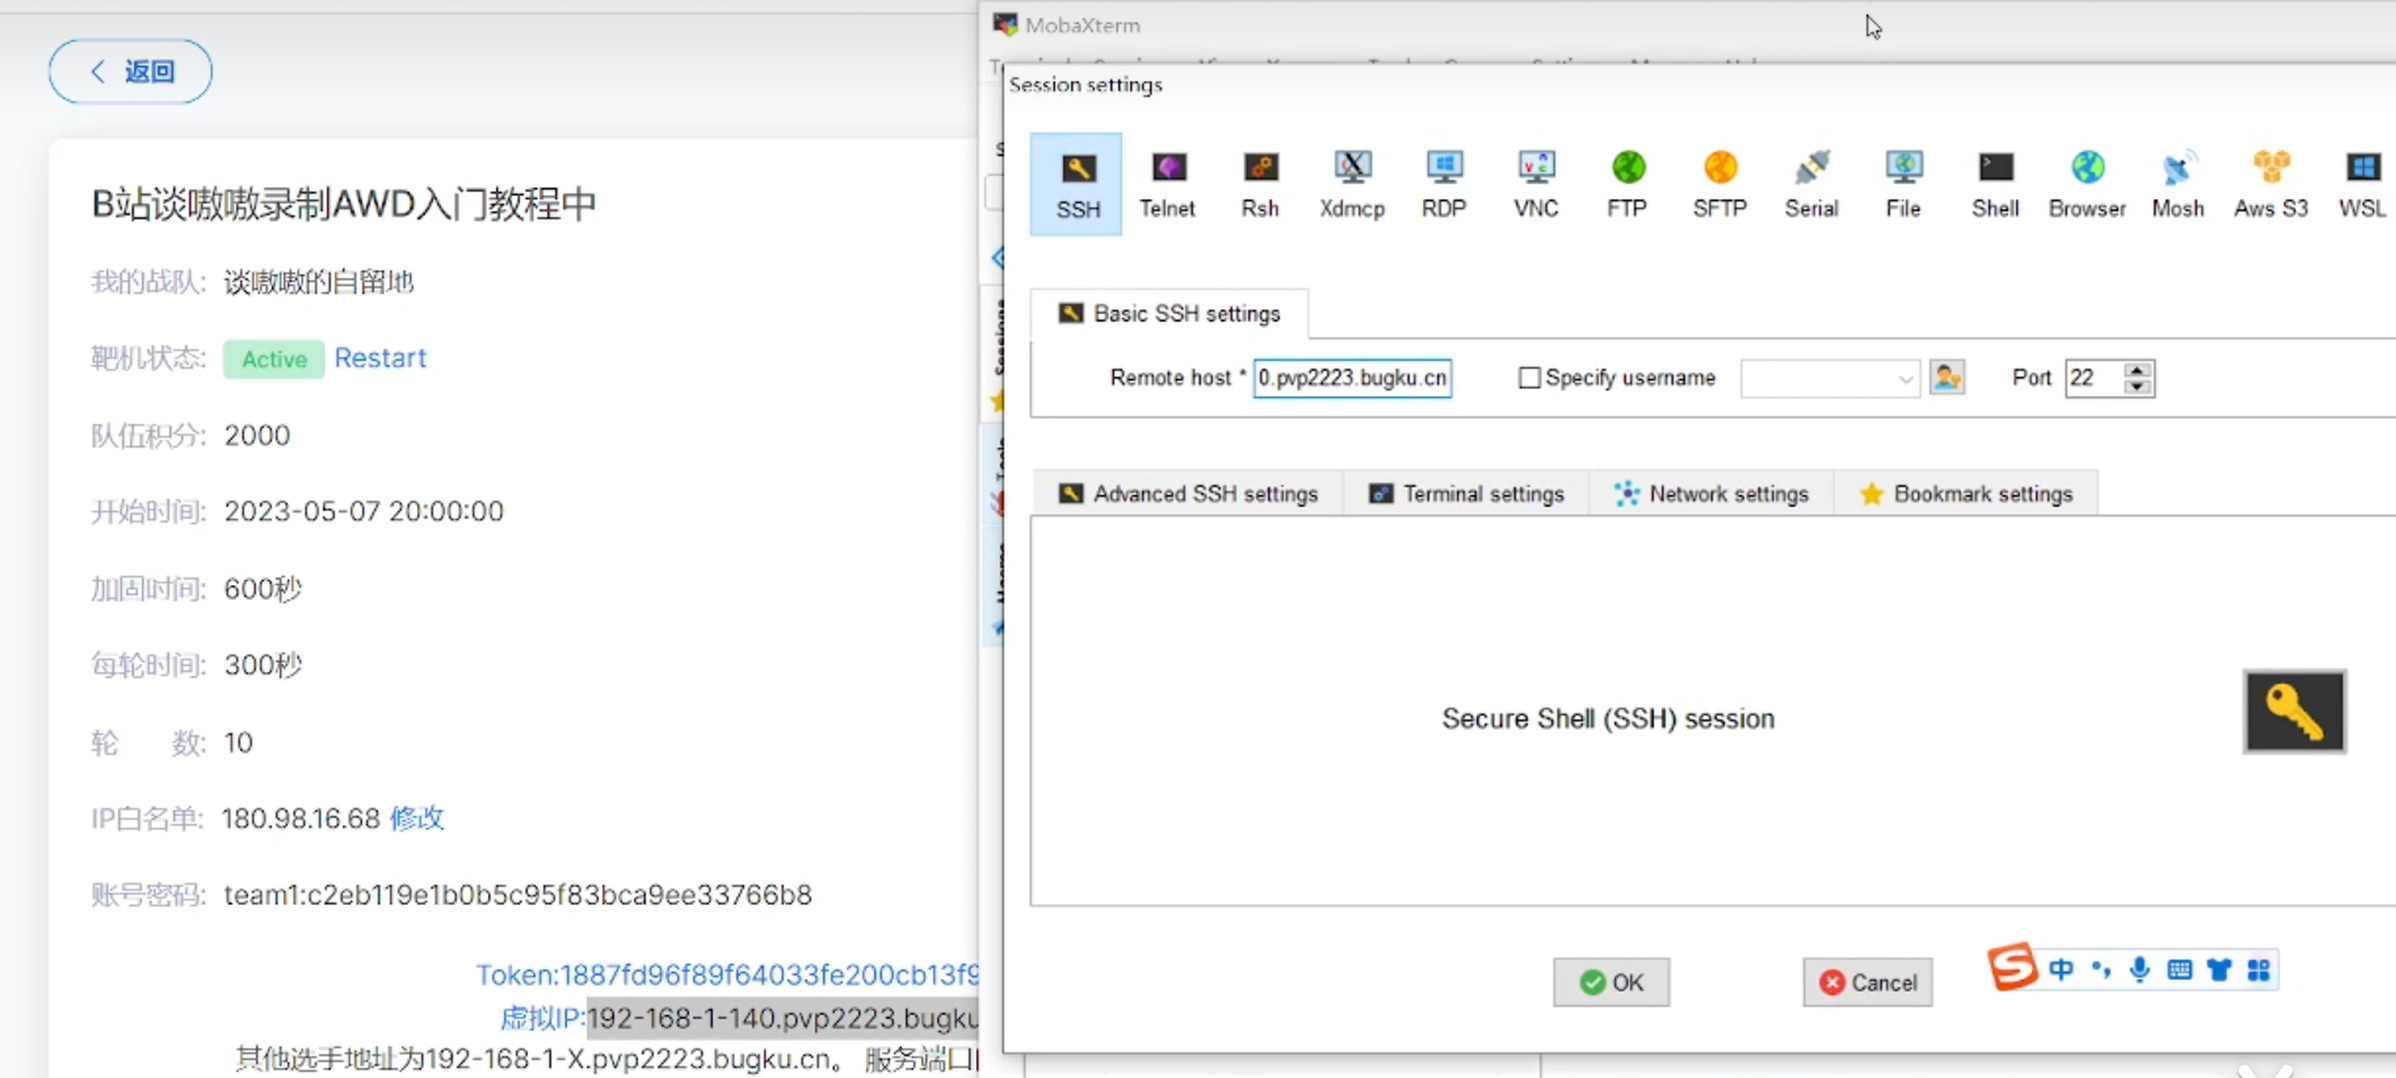
Task: Select the WSL session icon
Action: (2362, 184)
